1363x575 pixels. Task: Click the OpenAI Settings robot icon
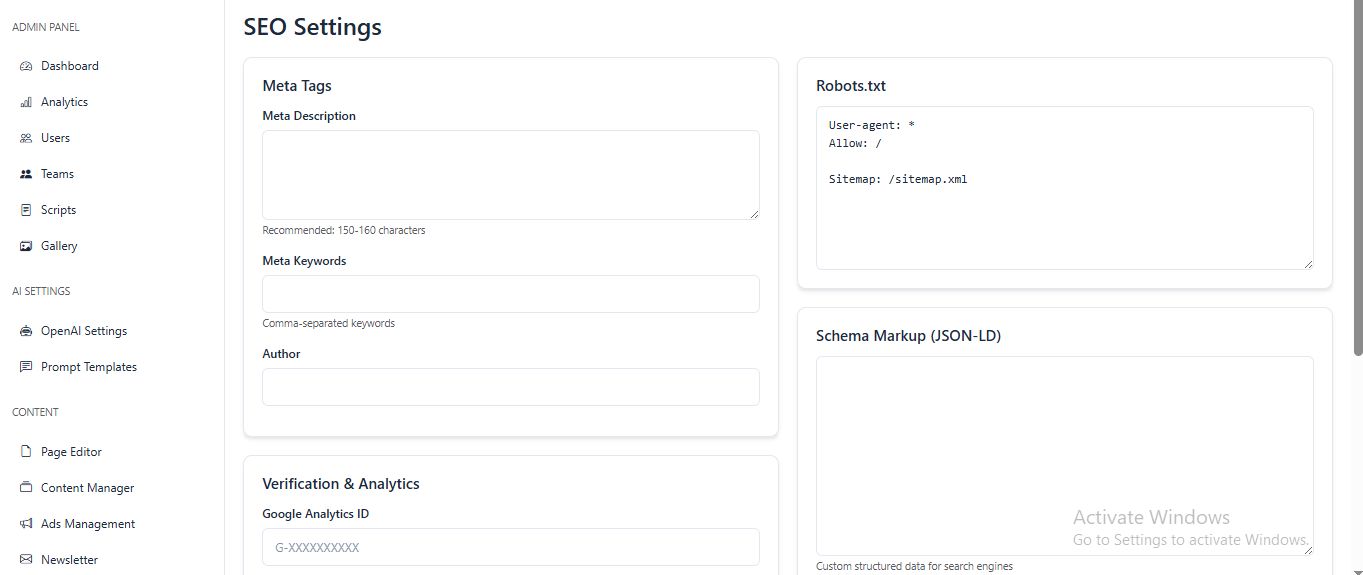point(26,331)
